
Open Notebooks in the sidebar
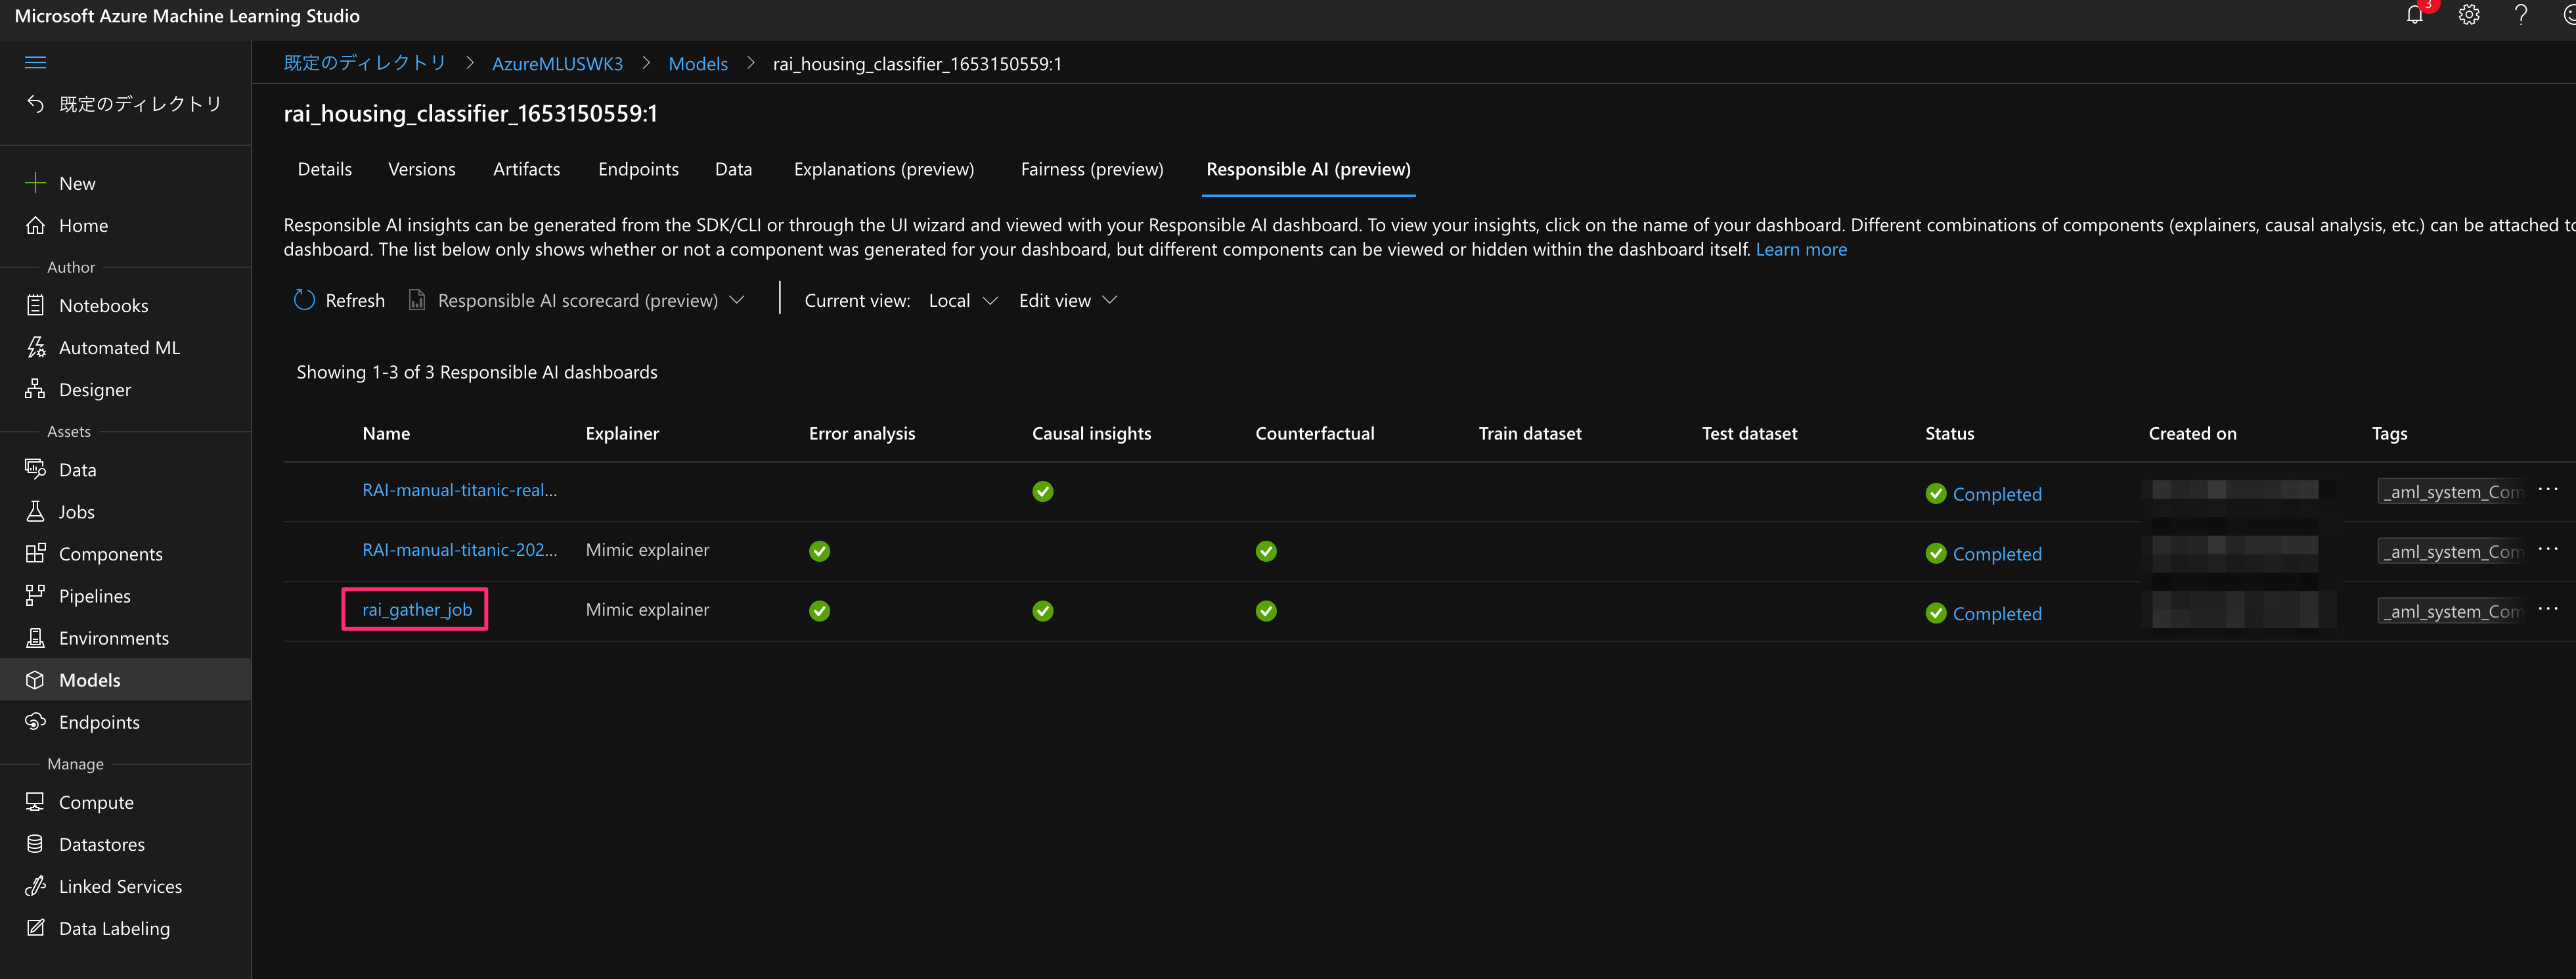click(x=103, y=306)
